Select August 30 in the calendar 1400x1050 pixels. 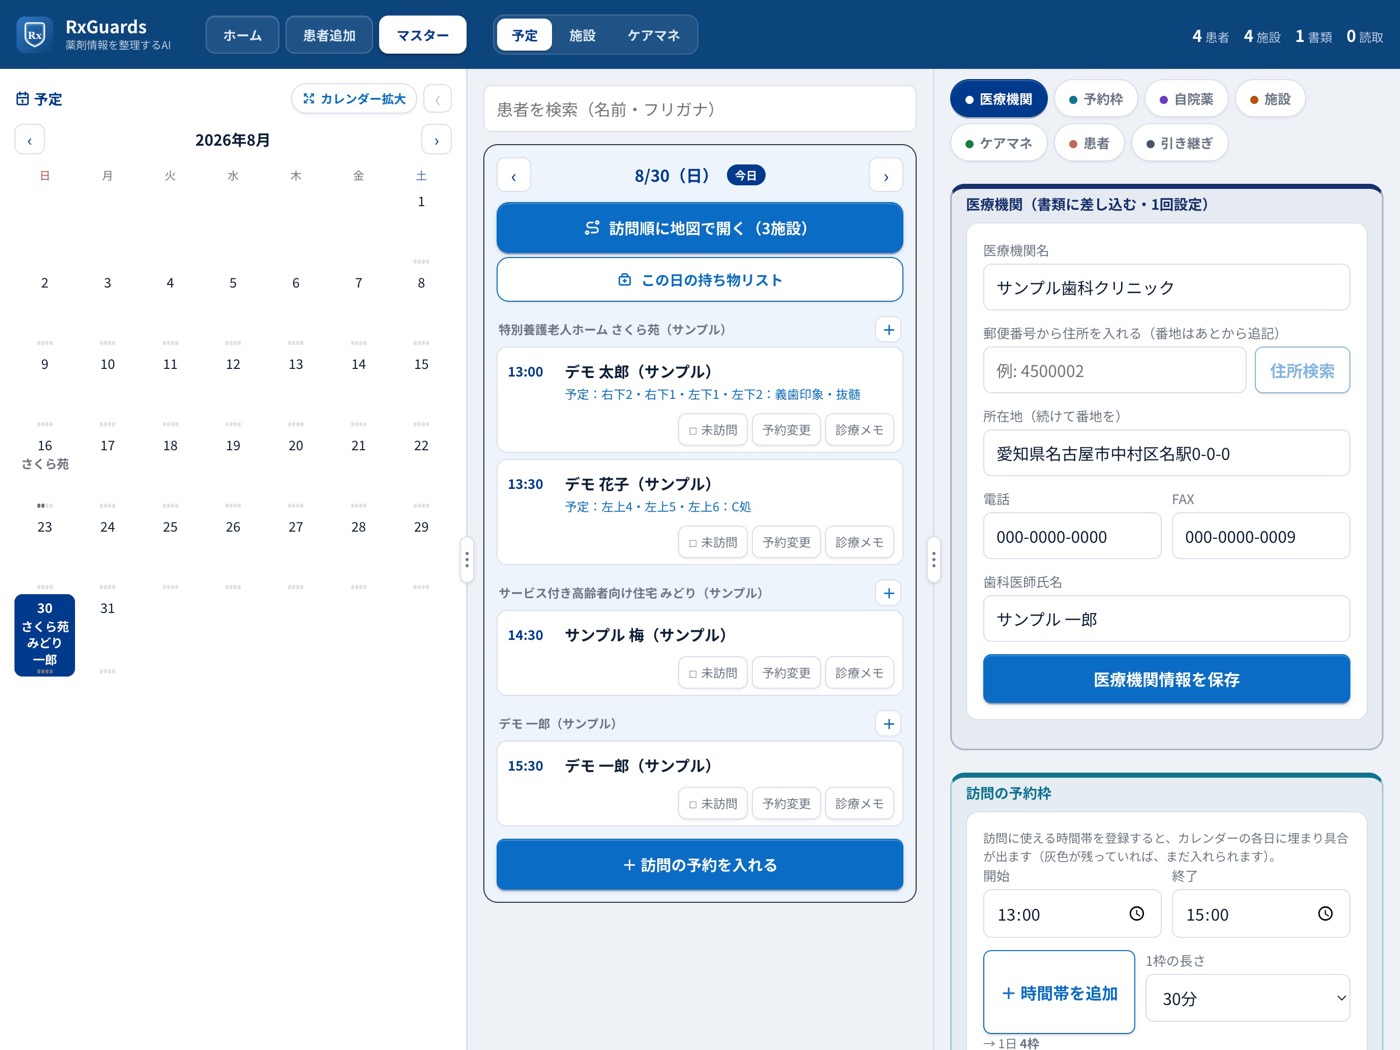tap(45, 635)
